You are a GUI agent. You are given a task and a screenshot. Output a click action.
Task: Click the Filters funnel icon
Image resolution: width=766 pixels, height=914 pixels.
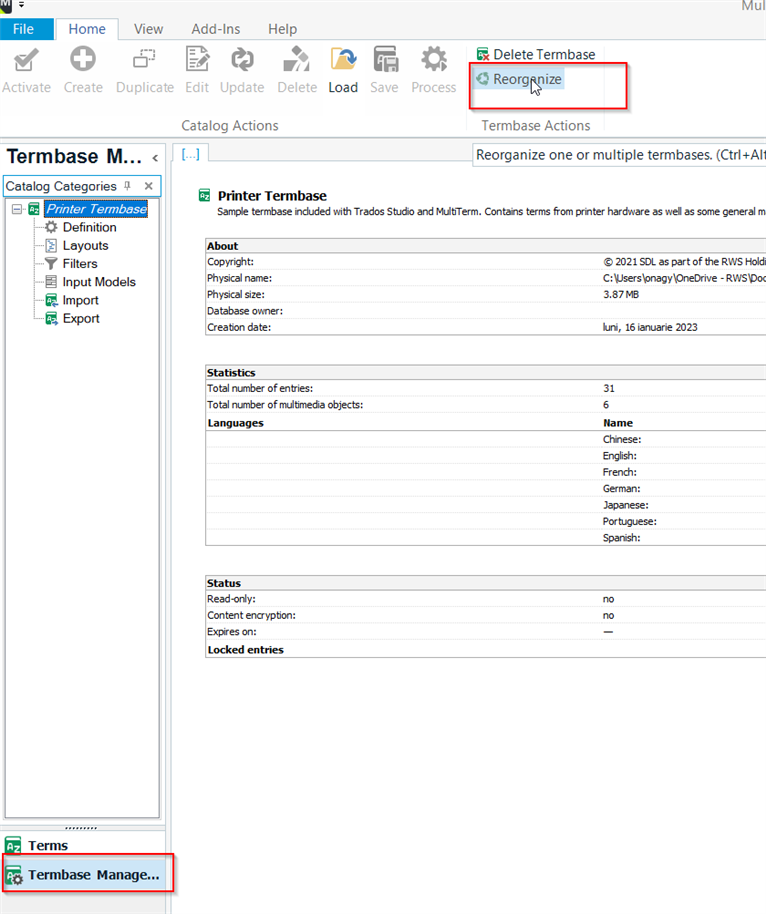pyautogui.click(x=51, y=263)
